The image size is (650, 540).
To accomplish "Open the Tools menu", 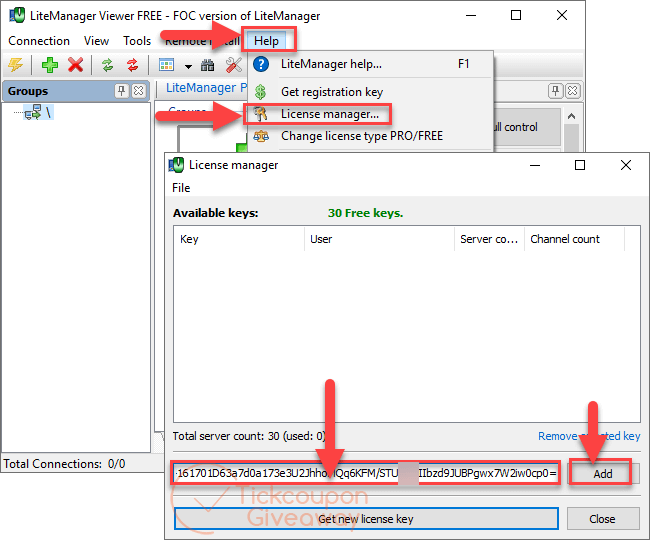I will (x=137, y=41).
